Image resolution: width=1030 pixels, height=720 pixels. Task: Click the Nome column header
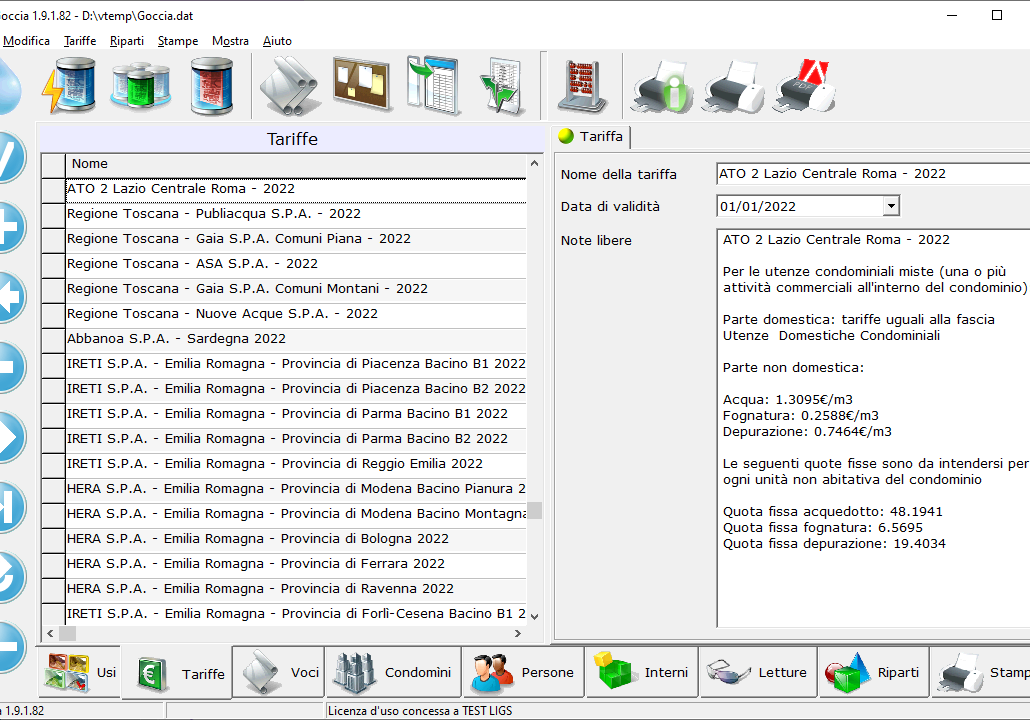click(296, 164)
